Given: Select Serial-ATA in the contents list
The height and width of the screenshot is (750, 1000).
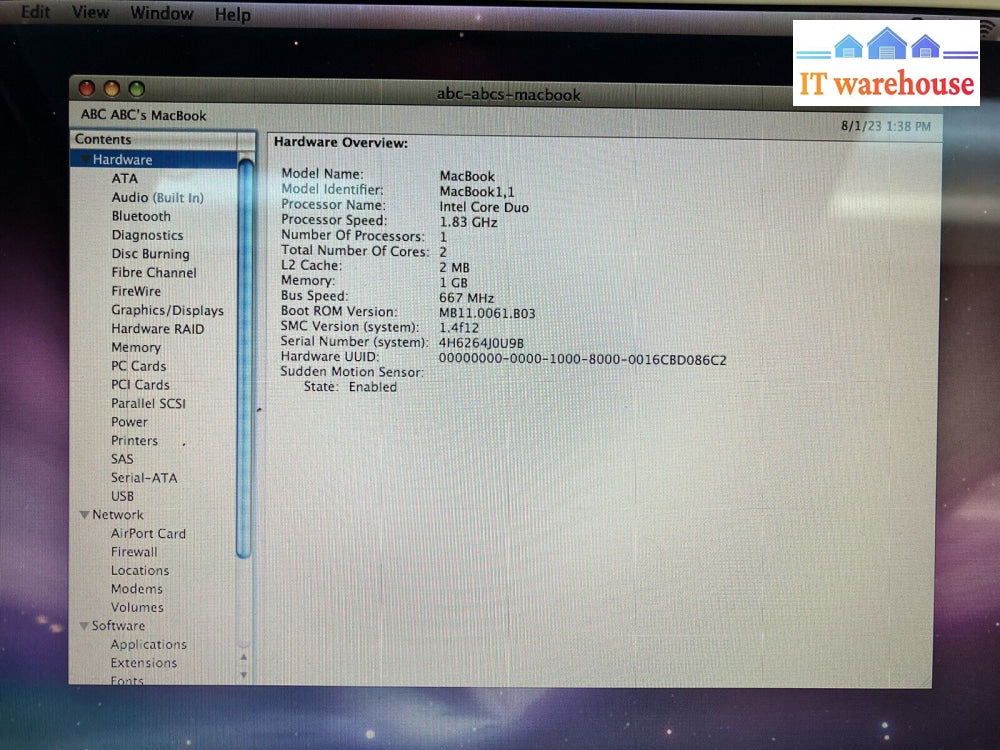Looking at the screenshot, I should 144,477.
